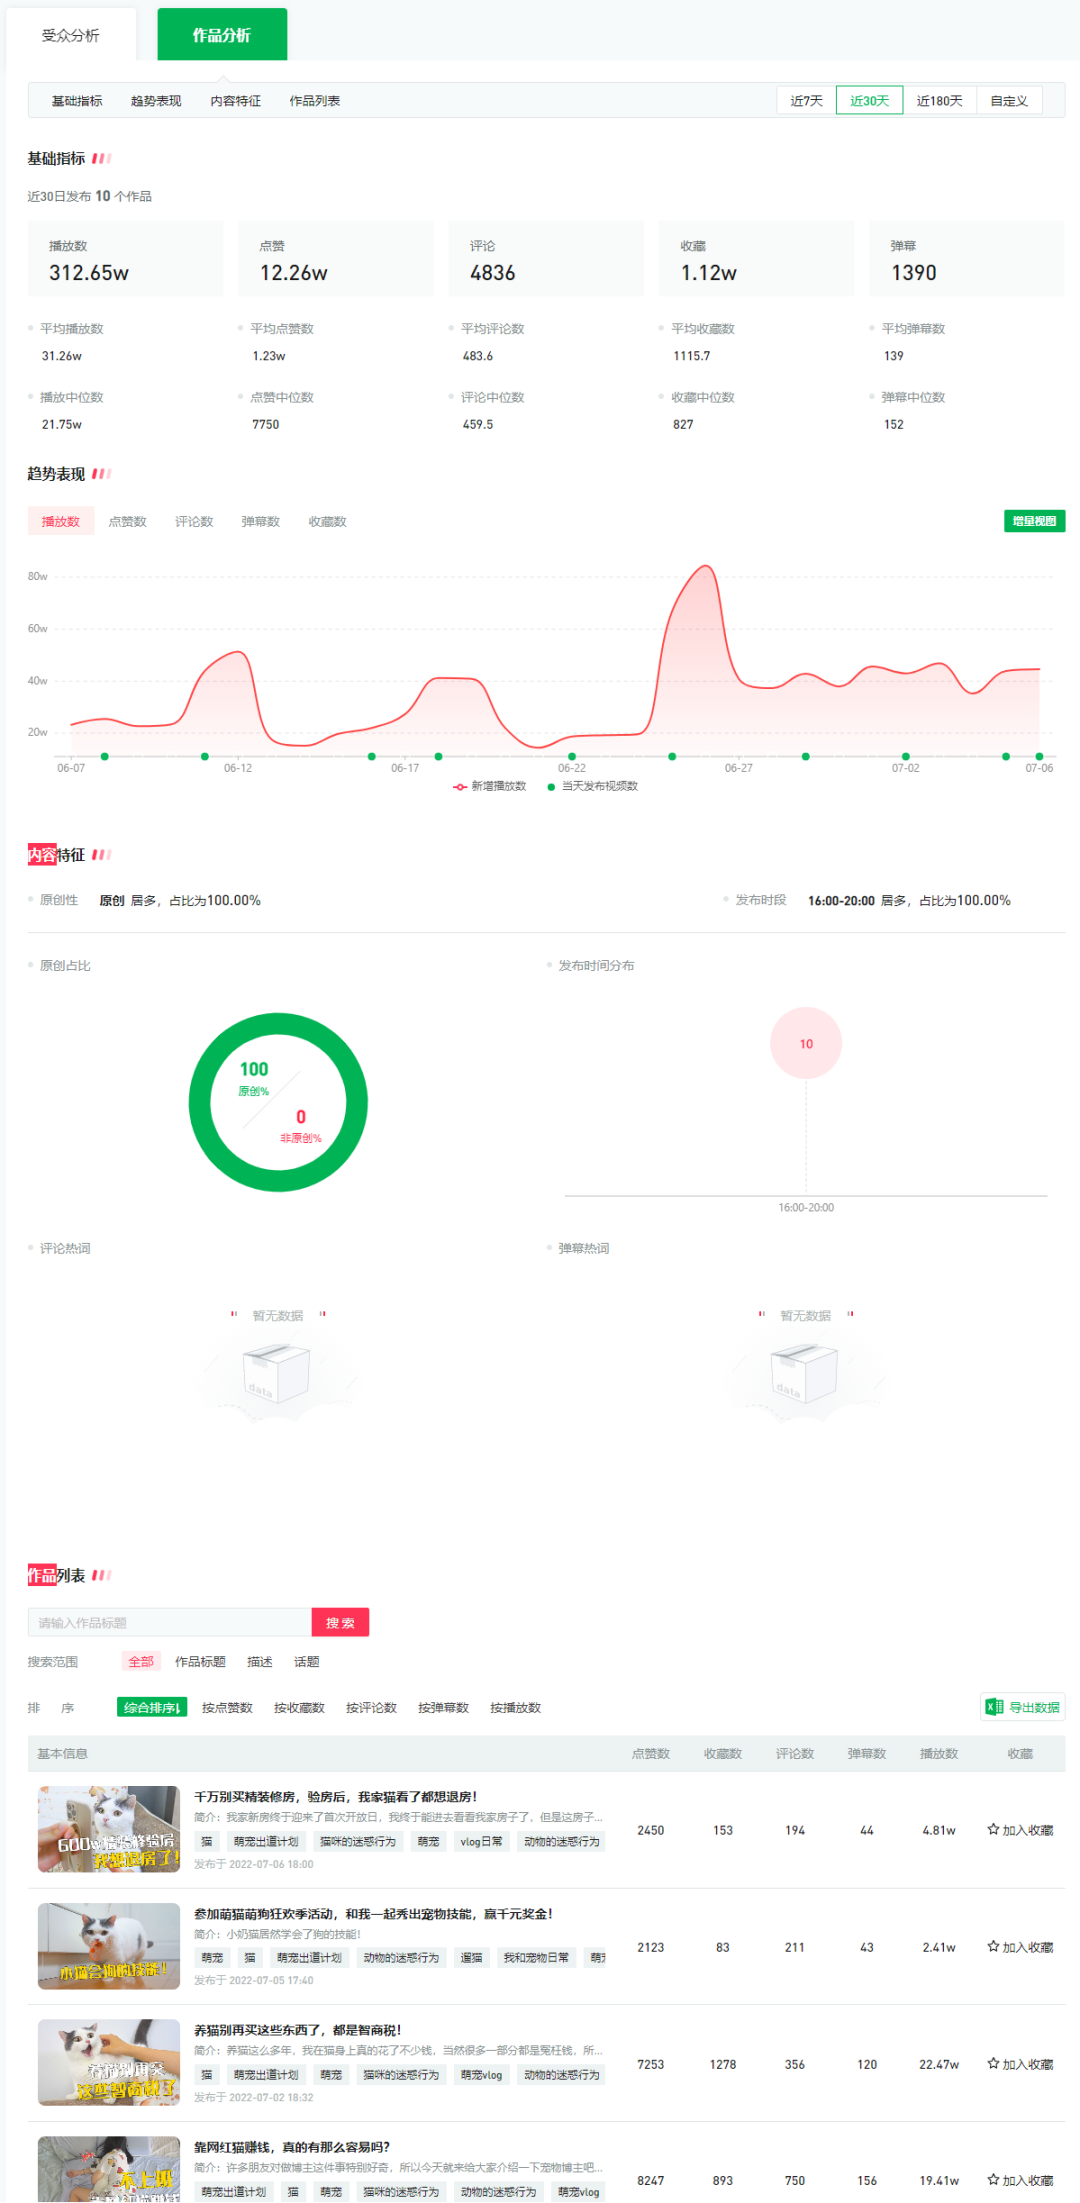Open the thumbnail of 养猫别再买这些东西了 video
Viewport: 1080px width, 2203px height.
tap(109, 2062)
